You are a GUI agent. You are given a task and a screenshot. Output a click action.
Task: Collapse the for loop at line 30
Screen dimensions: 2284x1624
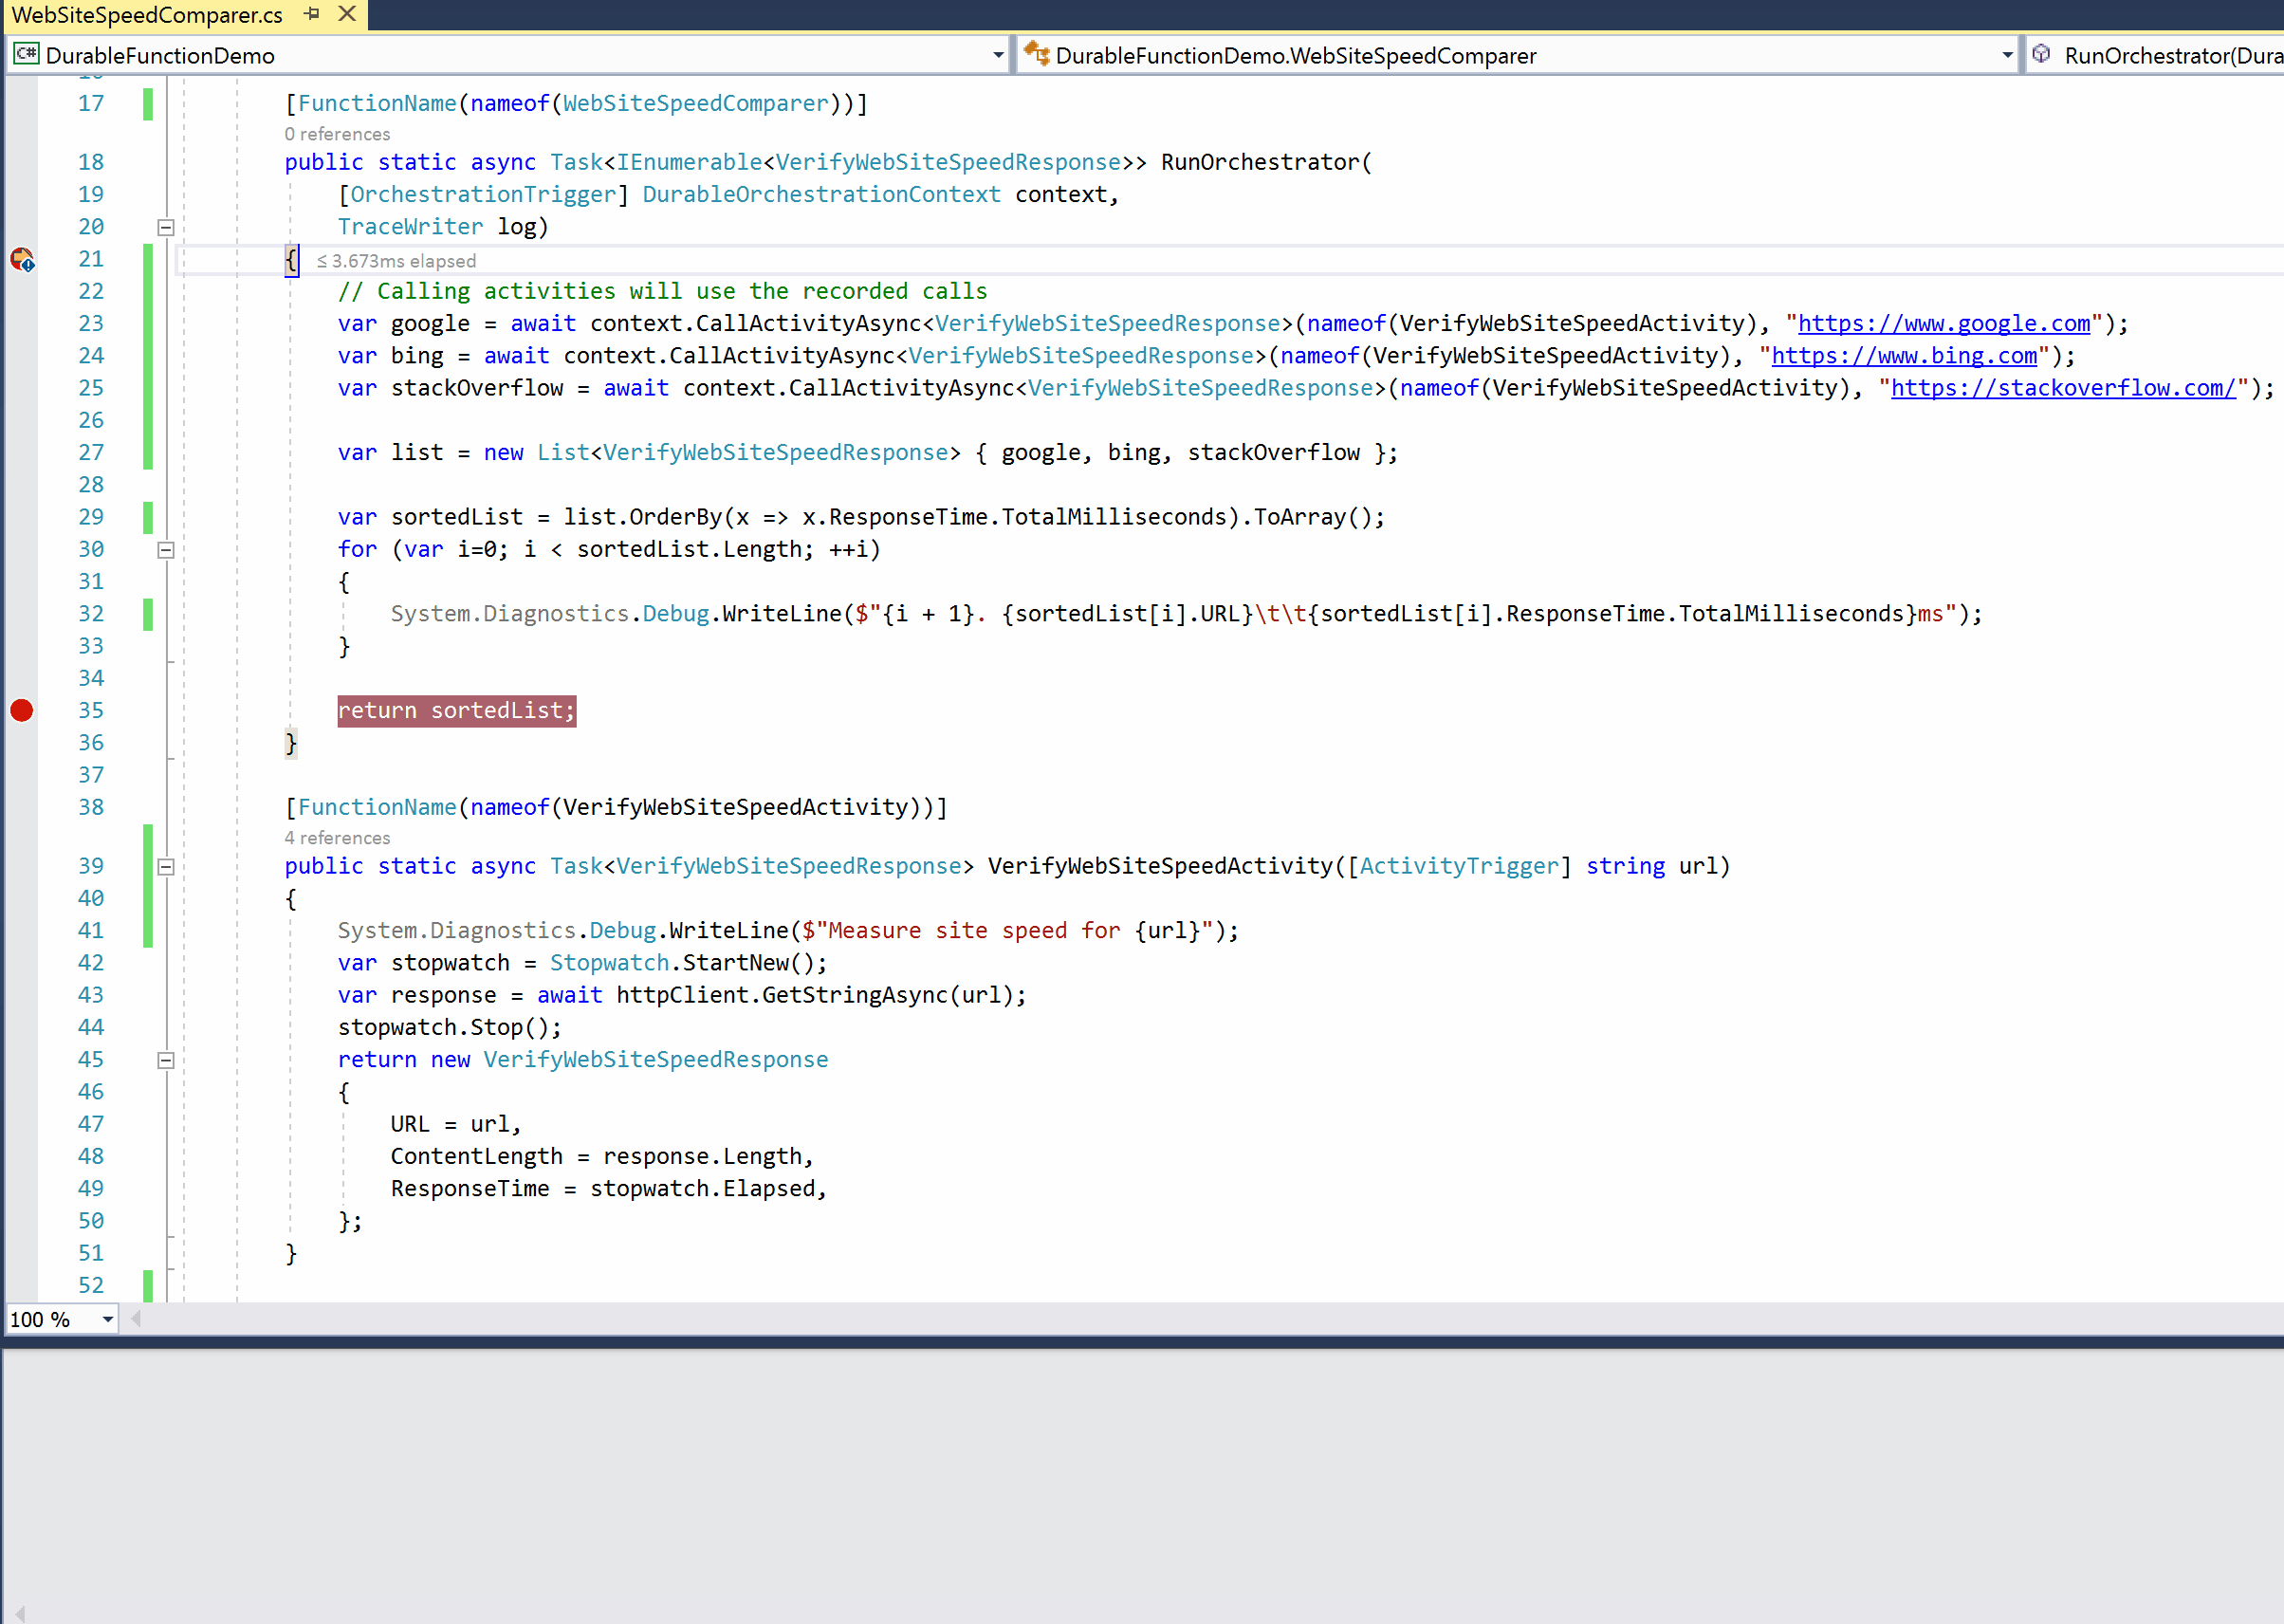click(166, 550)
